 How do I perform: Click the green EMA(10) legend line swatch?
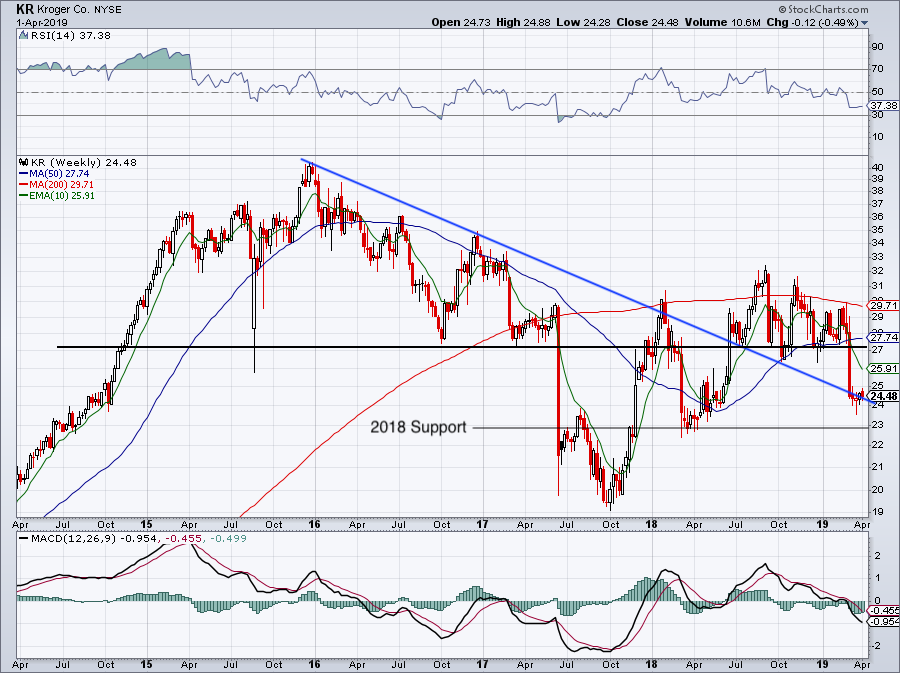coord(23,196)
